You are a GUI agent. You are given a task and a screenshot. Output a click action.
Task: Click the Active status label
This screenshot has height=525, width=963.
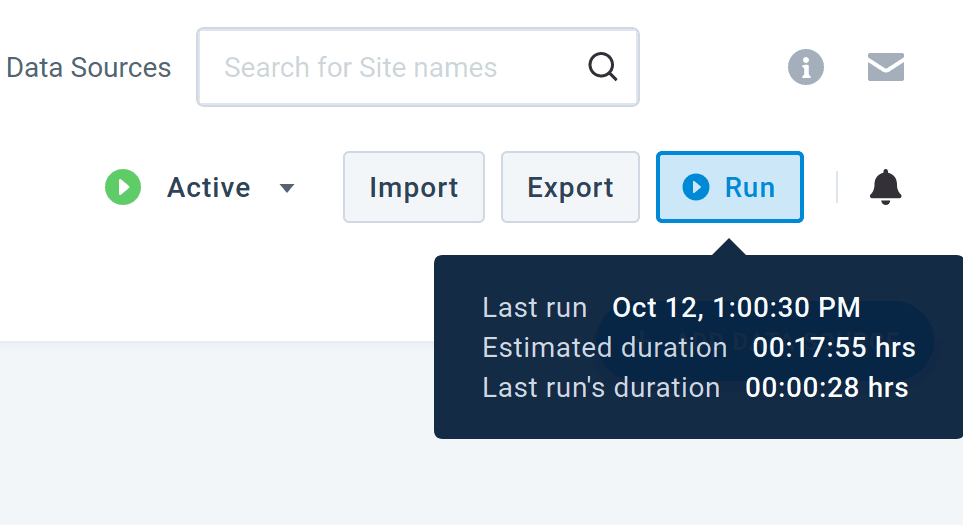coord(208,187)
